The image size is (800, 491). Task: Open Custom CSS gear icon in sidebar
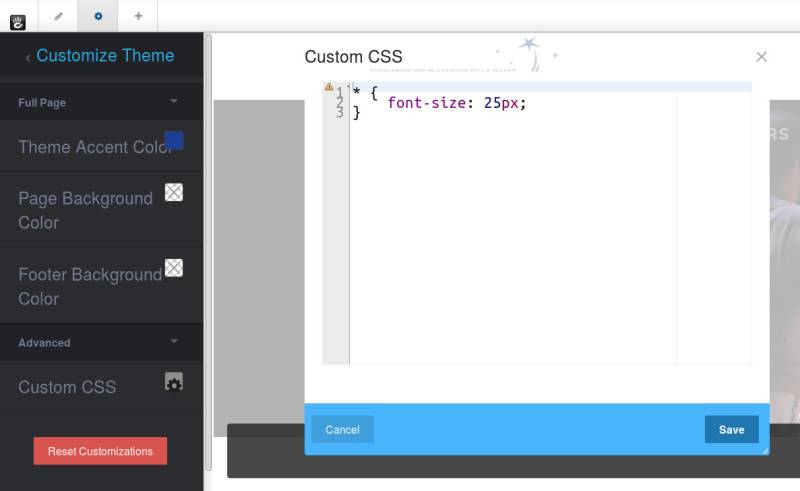174,382
